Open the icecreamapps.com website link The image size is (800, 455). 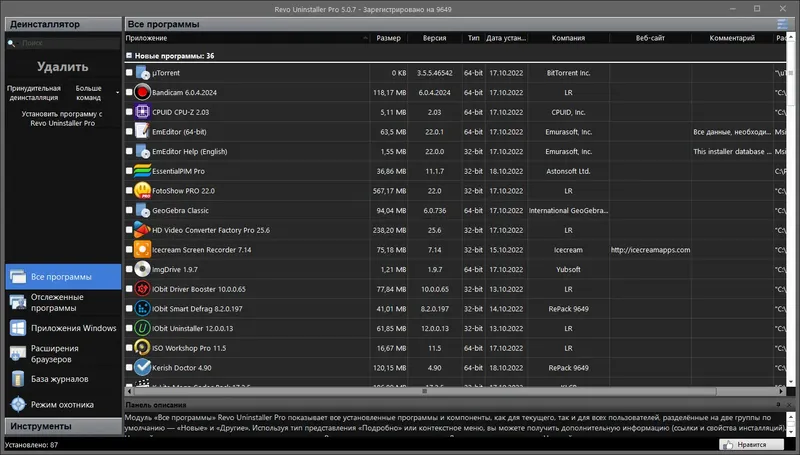(x=650, y=249)
